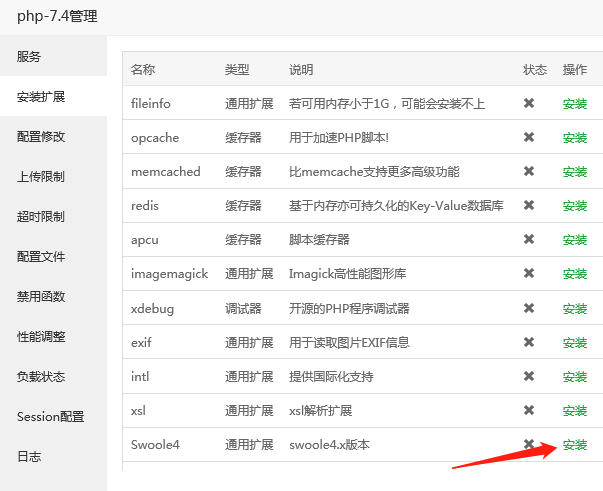Click the fileinfo status X icon
Screen dimensions: 603x491
tap(529, 103)
